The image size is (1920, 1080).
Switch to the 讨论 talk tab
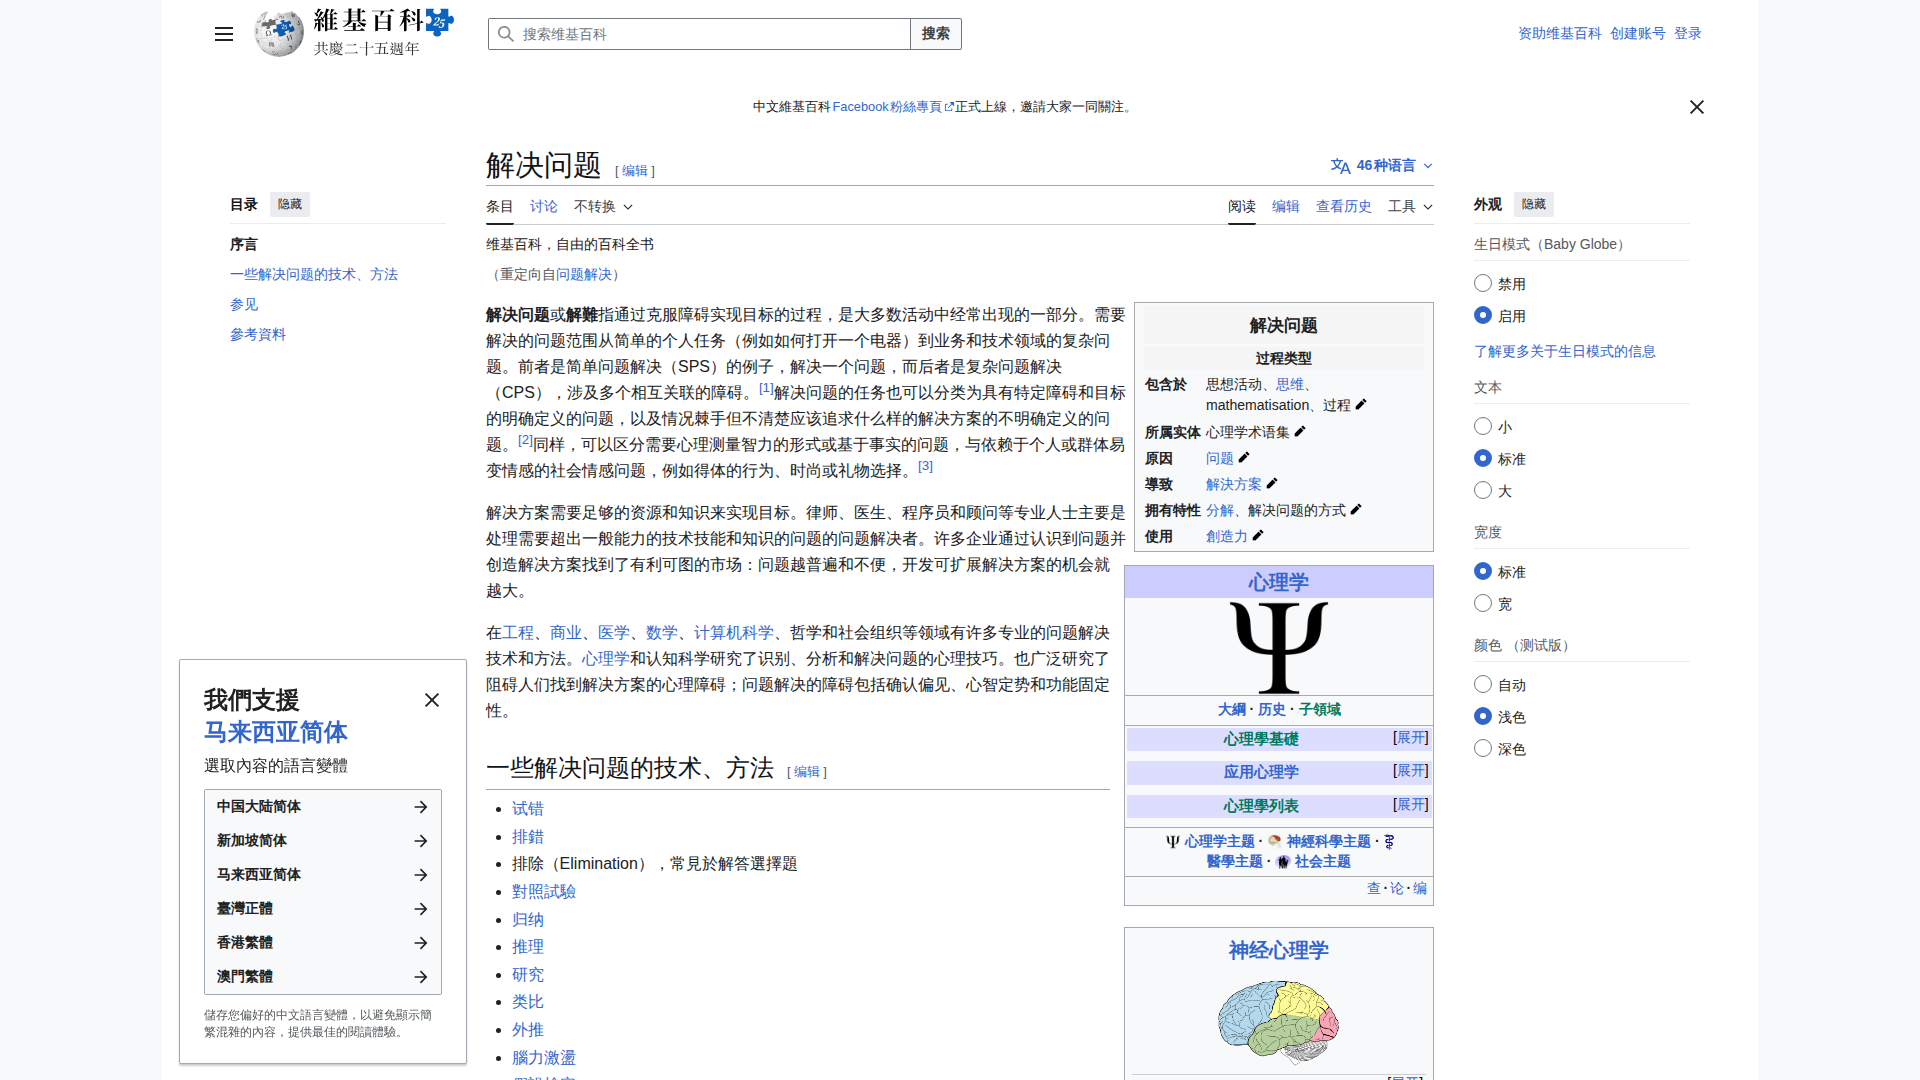(x=543, y=207)
